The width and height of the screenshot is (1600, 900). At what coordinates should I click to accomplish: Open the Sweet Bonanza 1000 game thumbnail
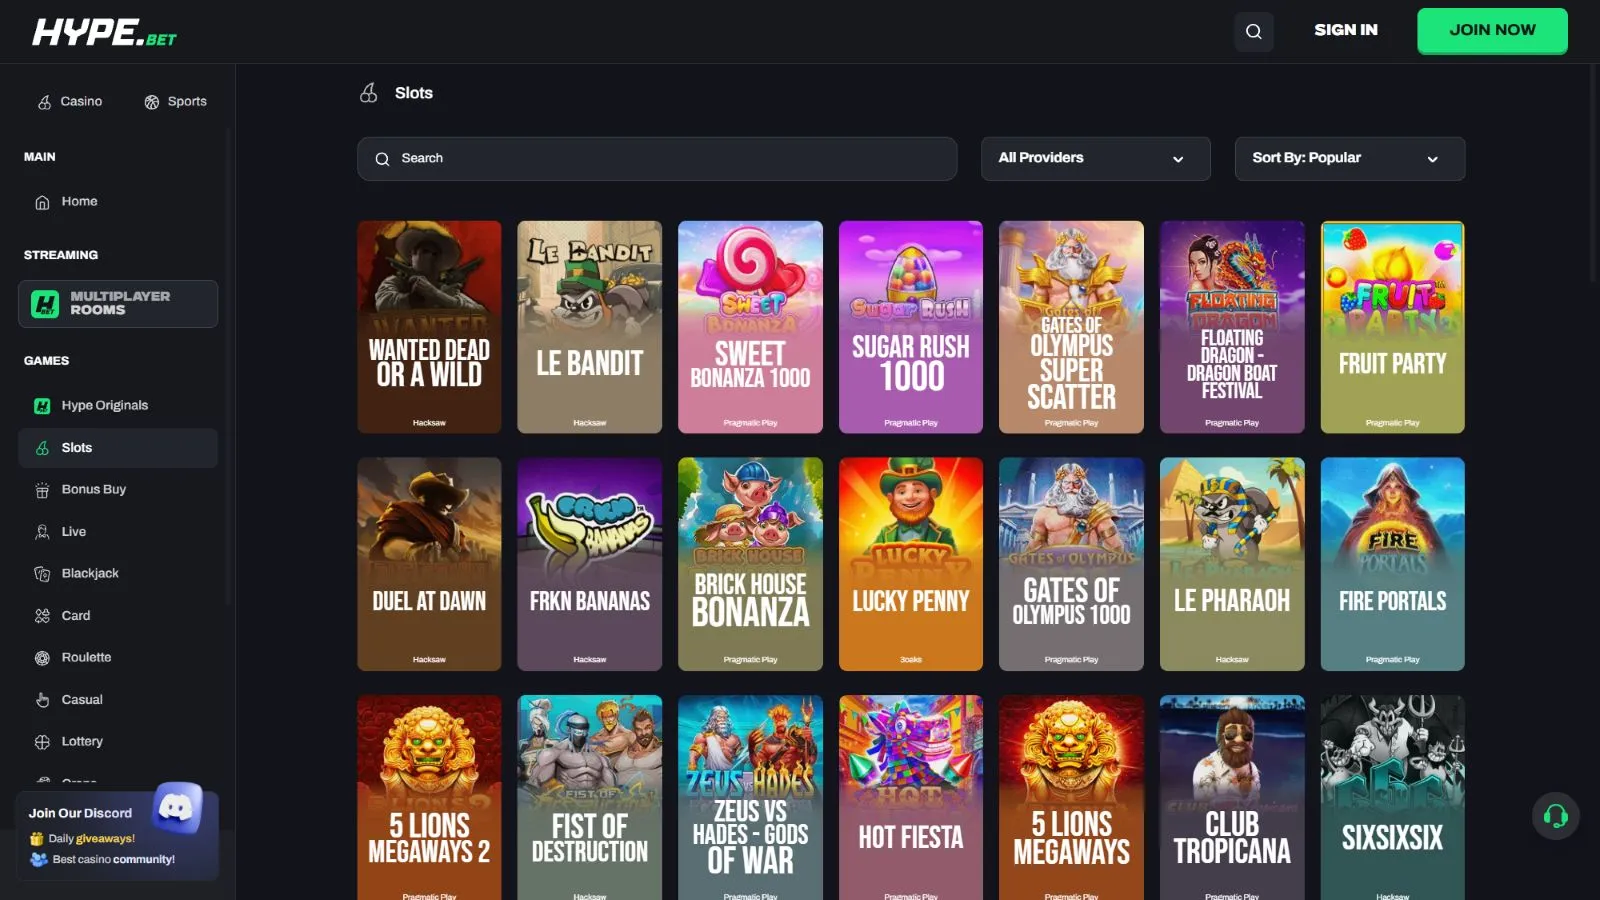[x=750, y=327]
